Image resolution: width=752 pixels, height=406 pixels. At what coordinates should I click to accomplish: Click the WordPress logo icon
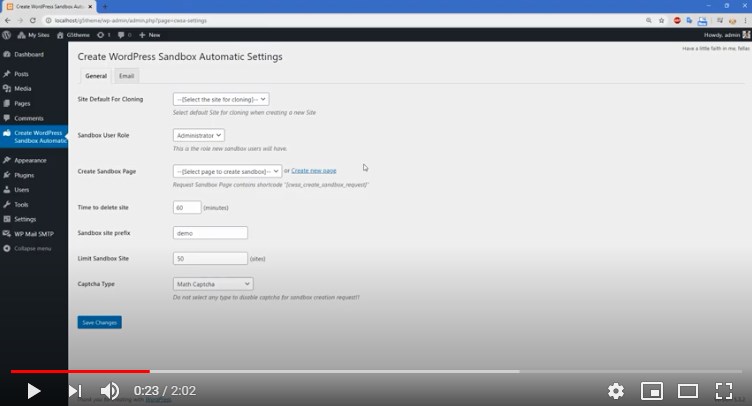(x=7, y=35)
